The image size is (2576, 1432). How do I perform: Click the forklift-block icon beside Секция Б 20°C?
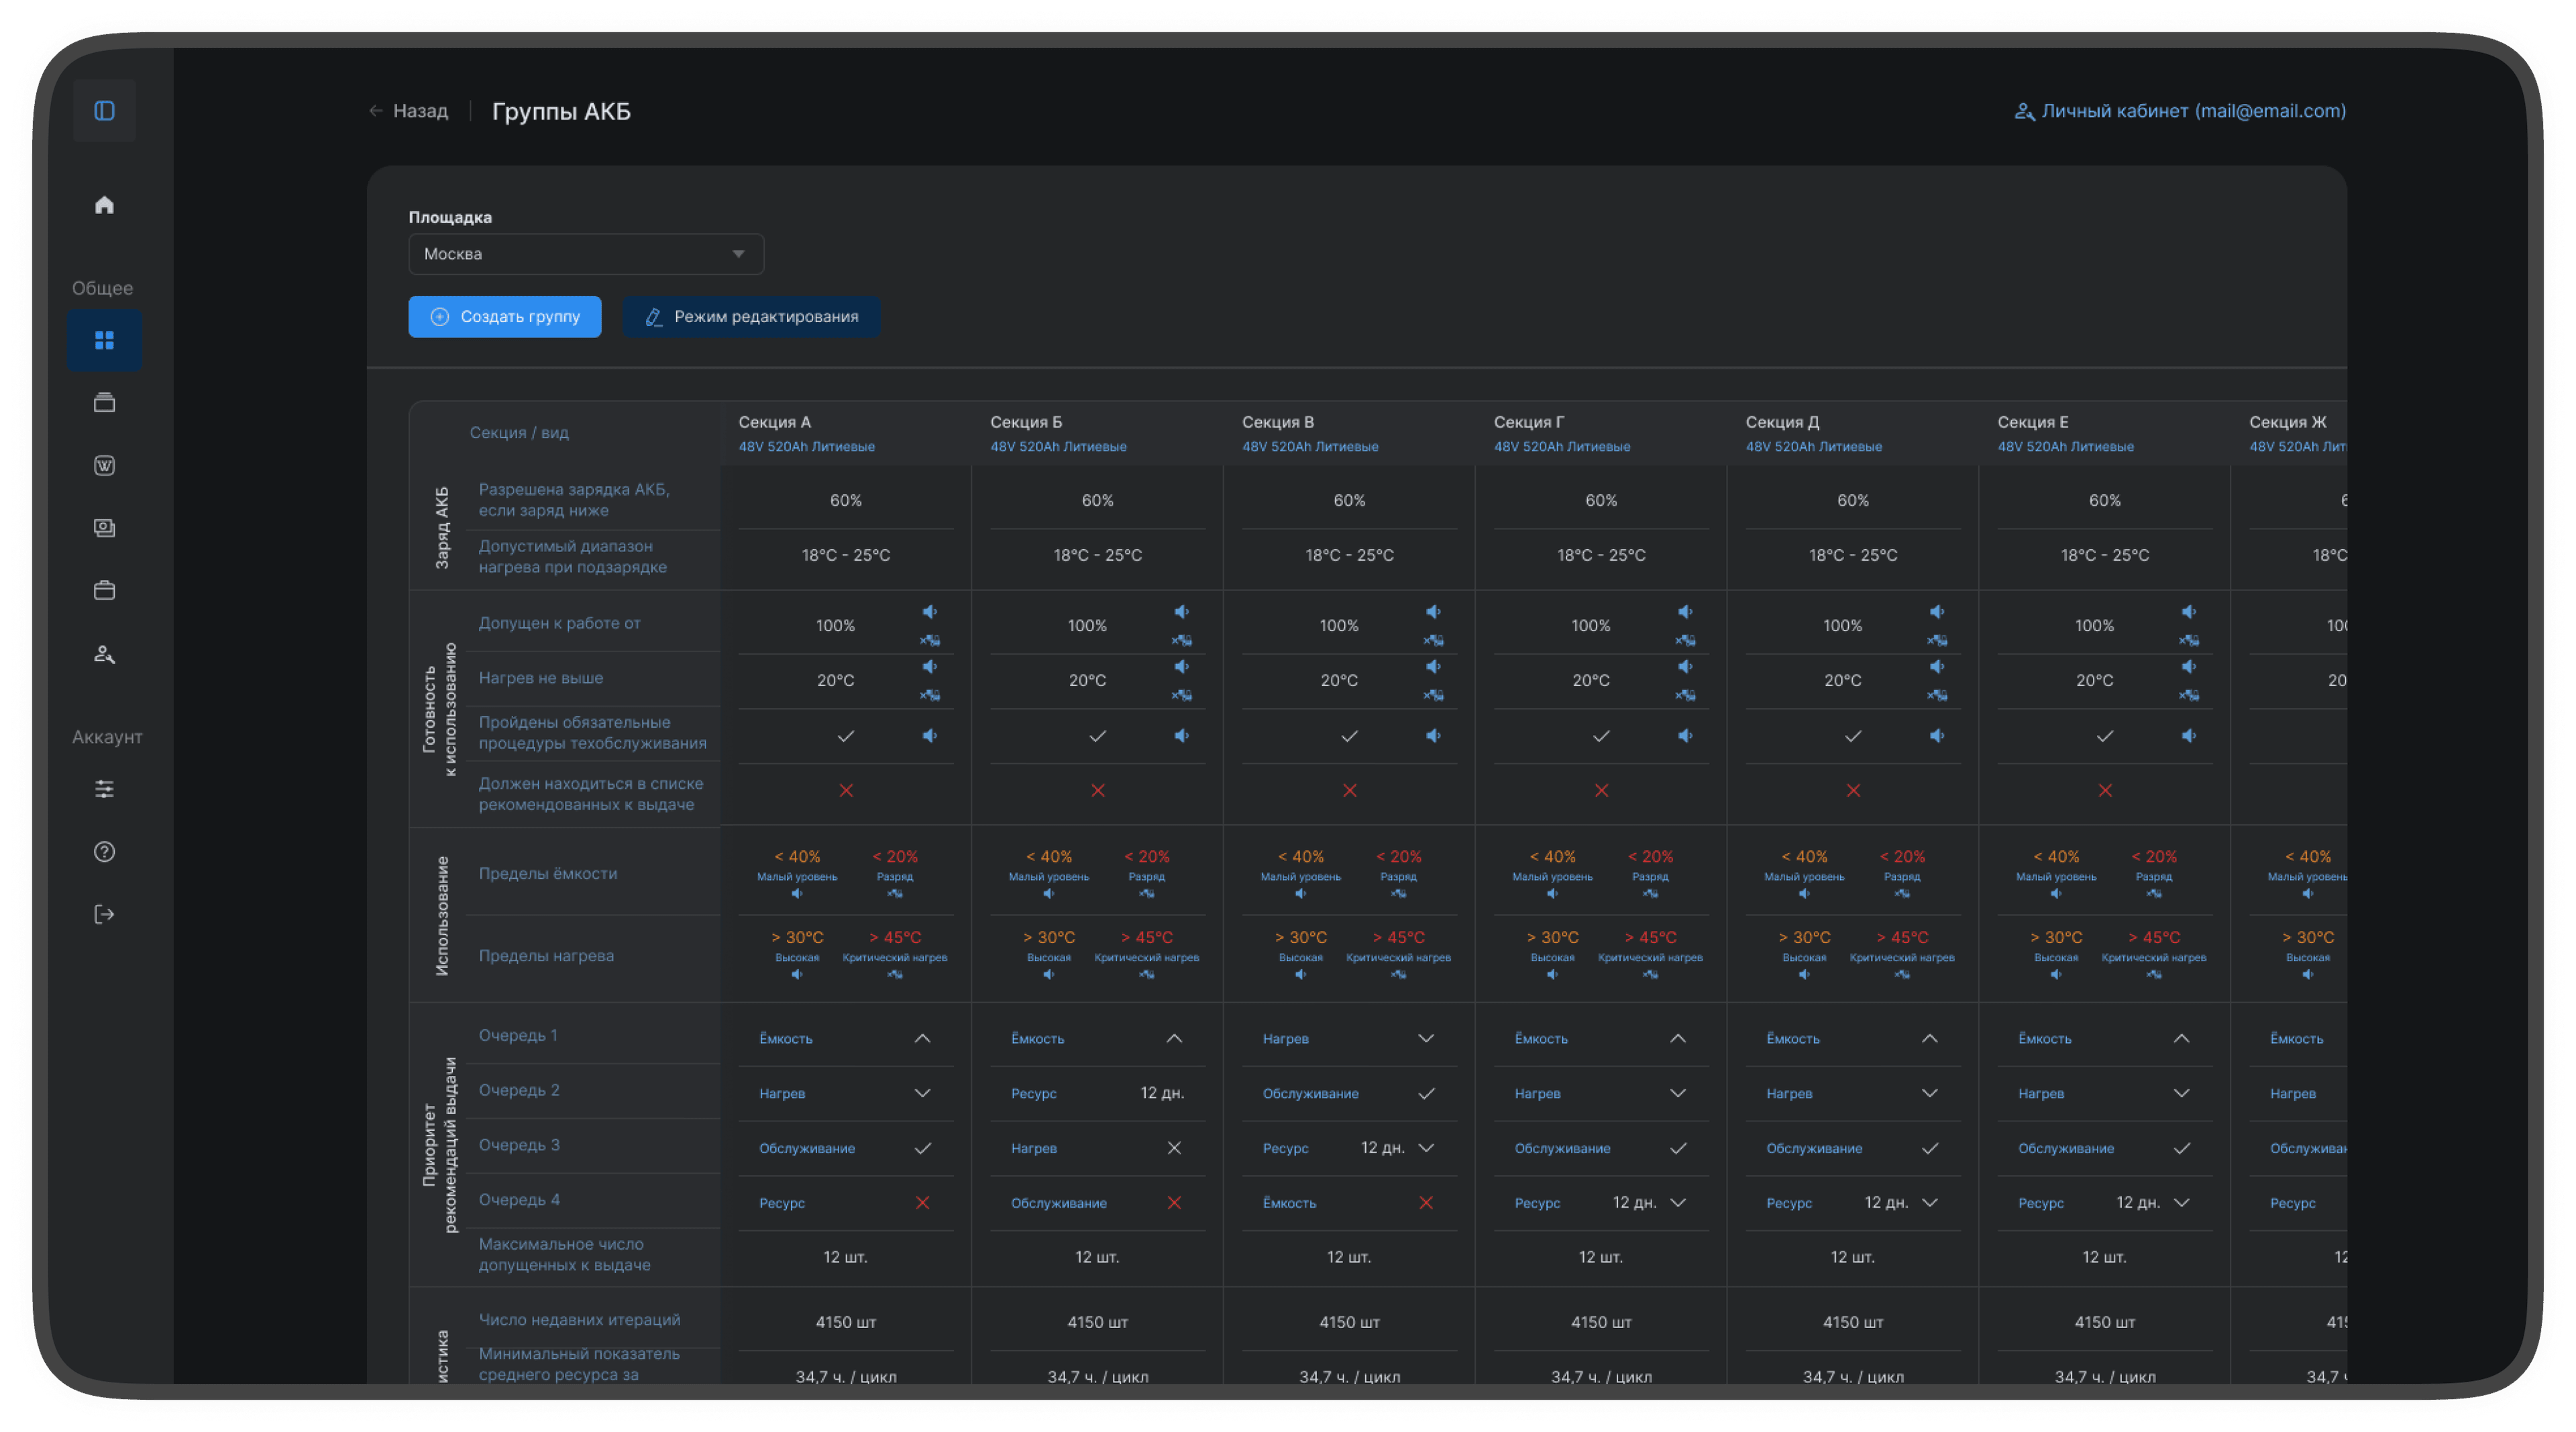[1181, 695]
